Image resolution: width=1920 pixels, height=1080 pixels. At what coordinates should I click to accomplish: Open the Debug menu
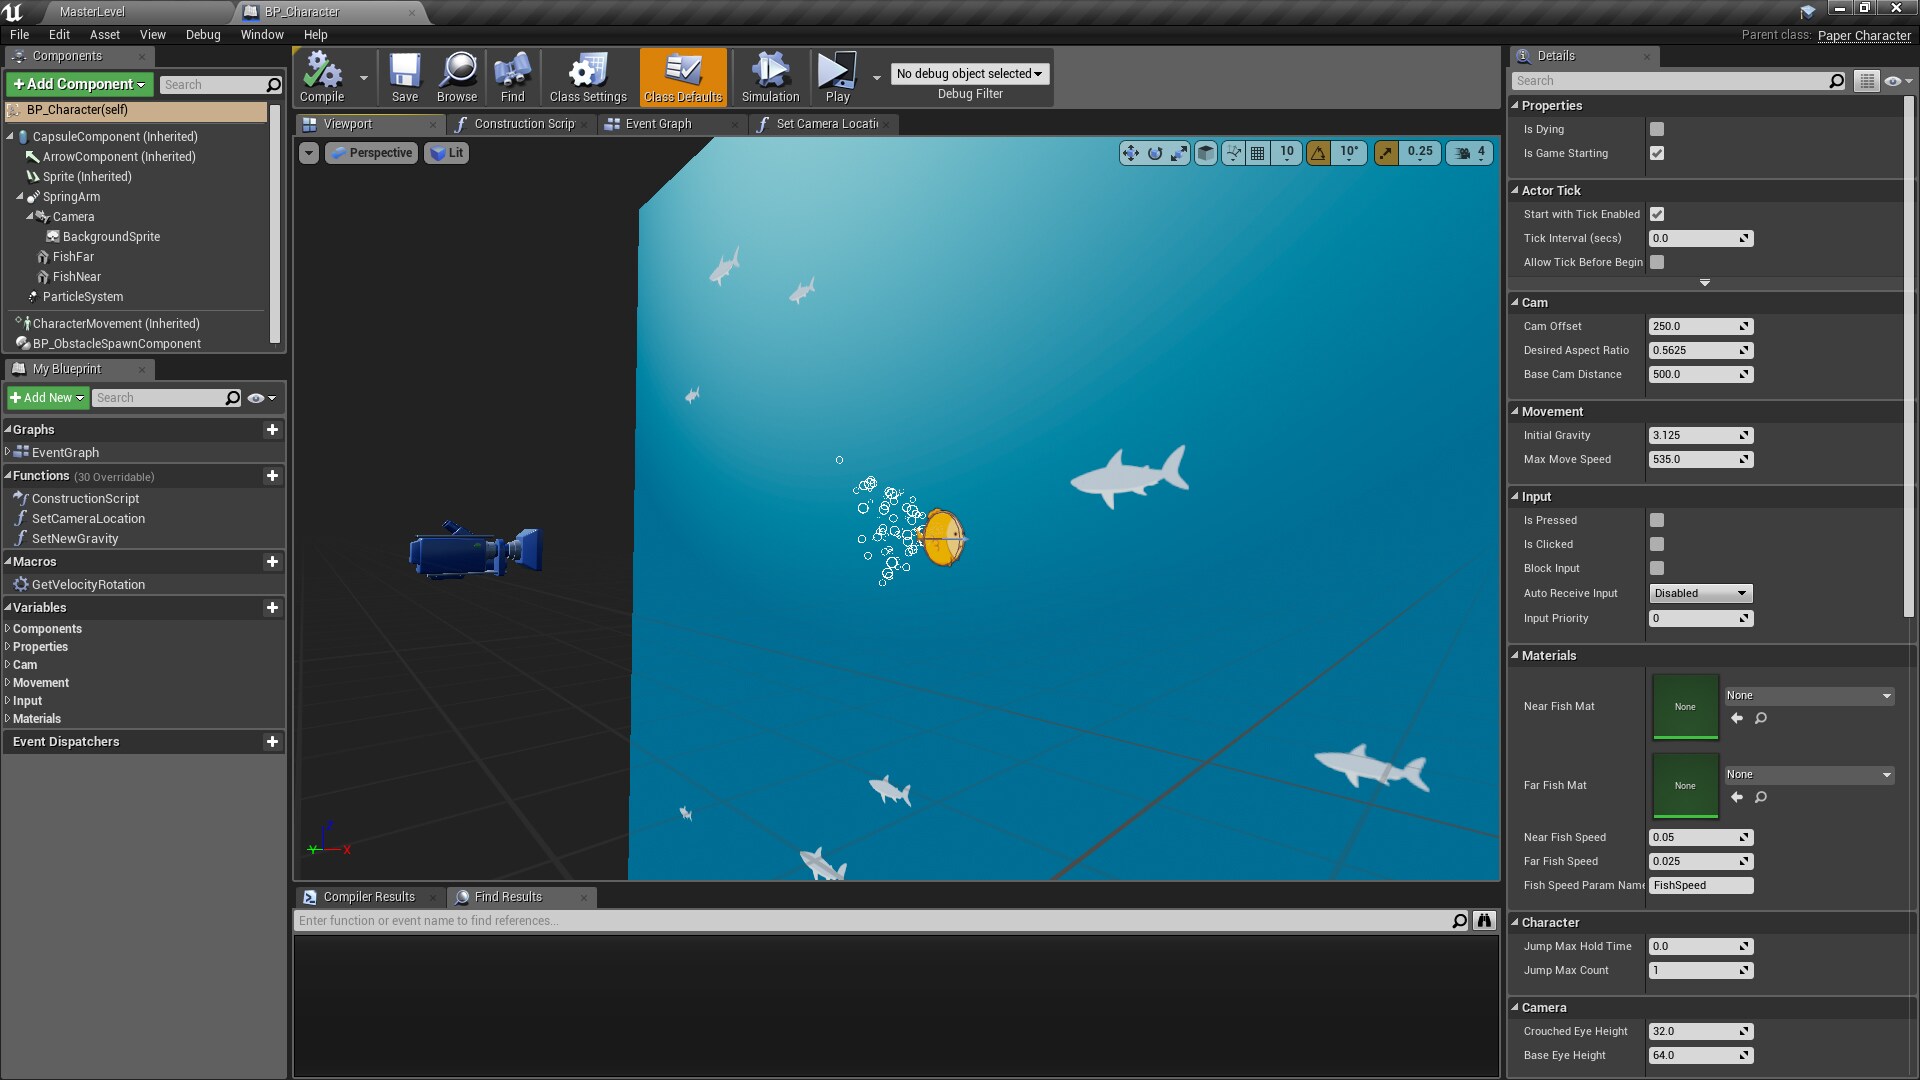coord(202,34)
